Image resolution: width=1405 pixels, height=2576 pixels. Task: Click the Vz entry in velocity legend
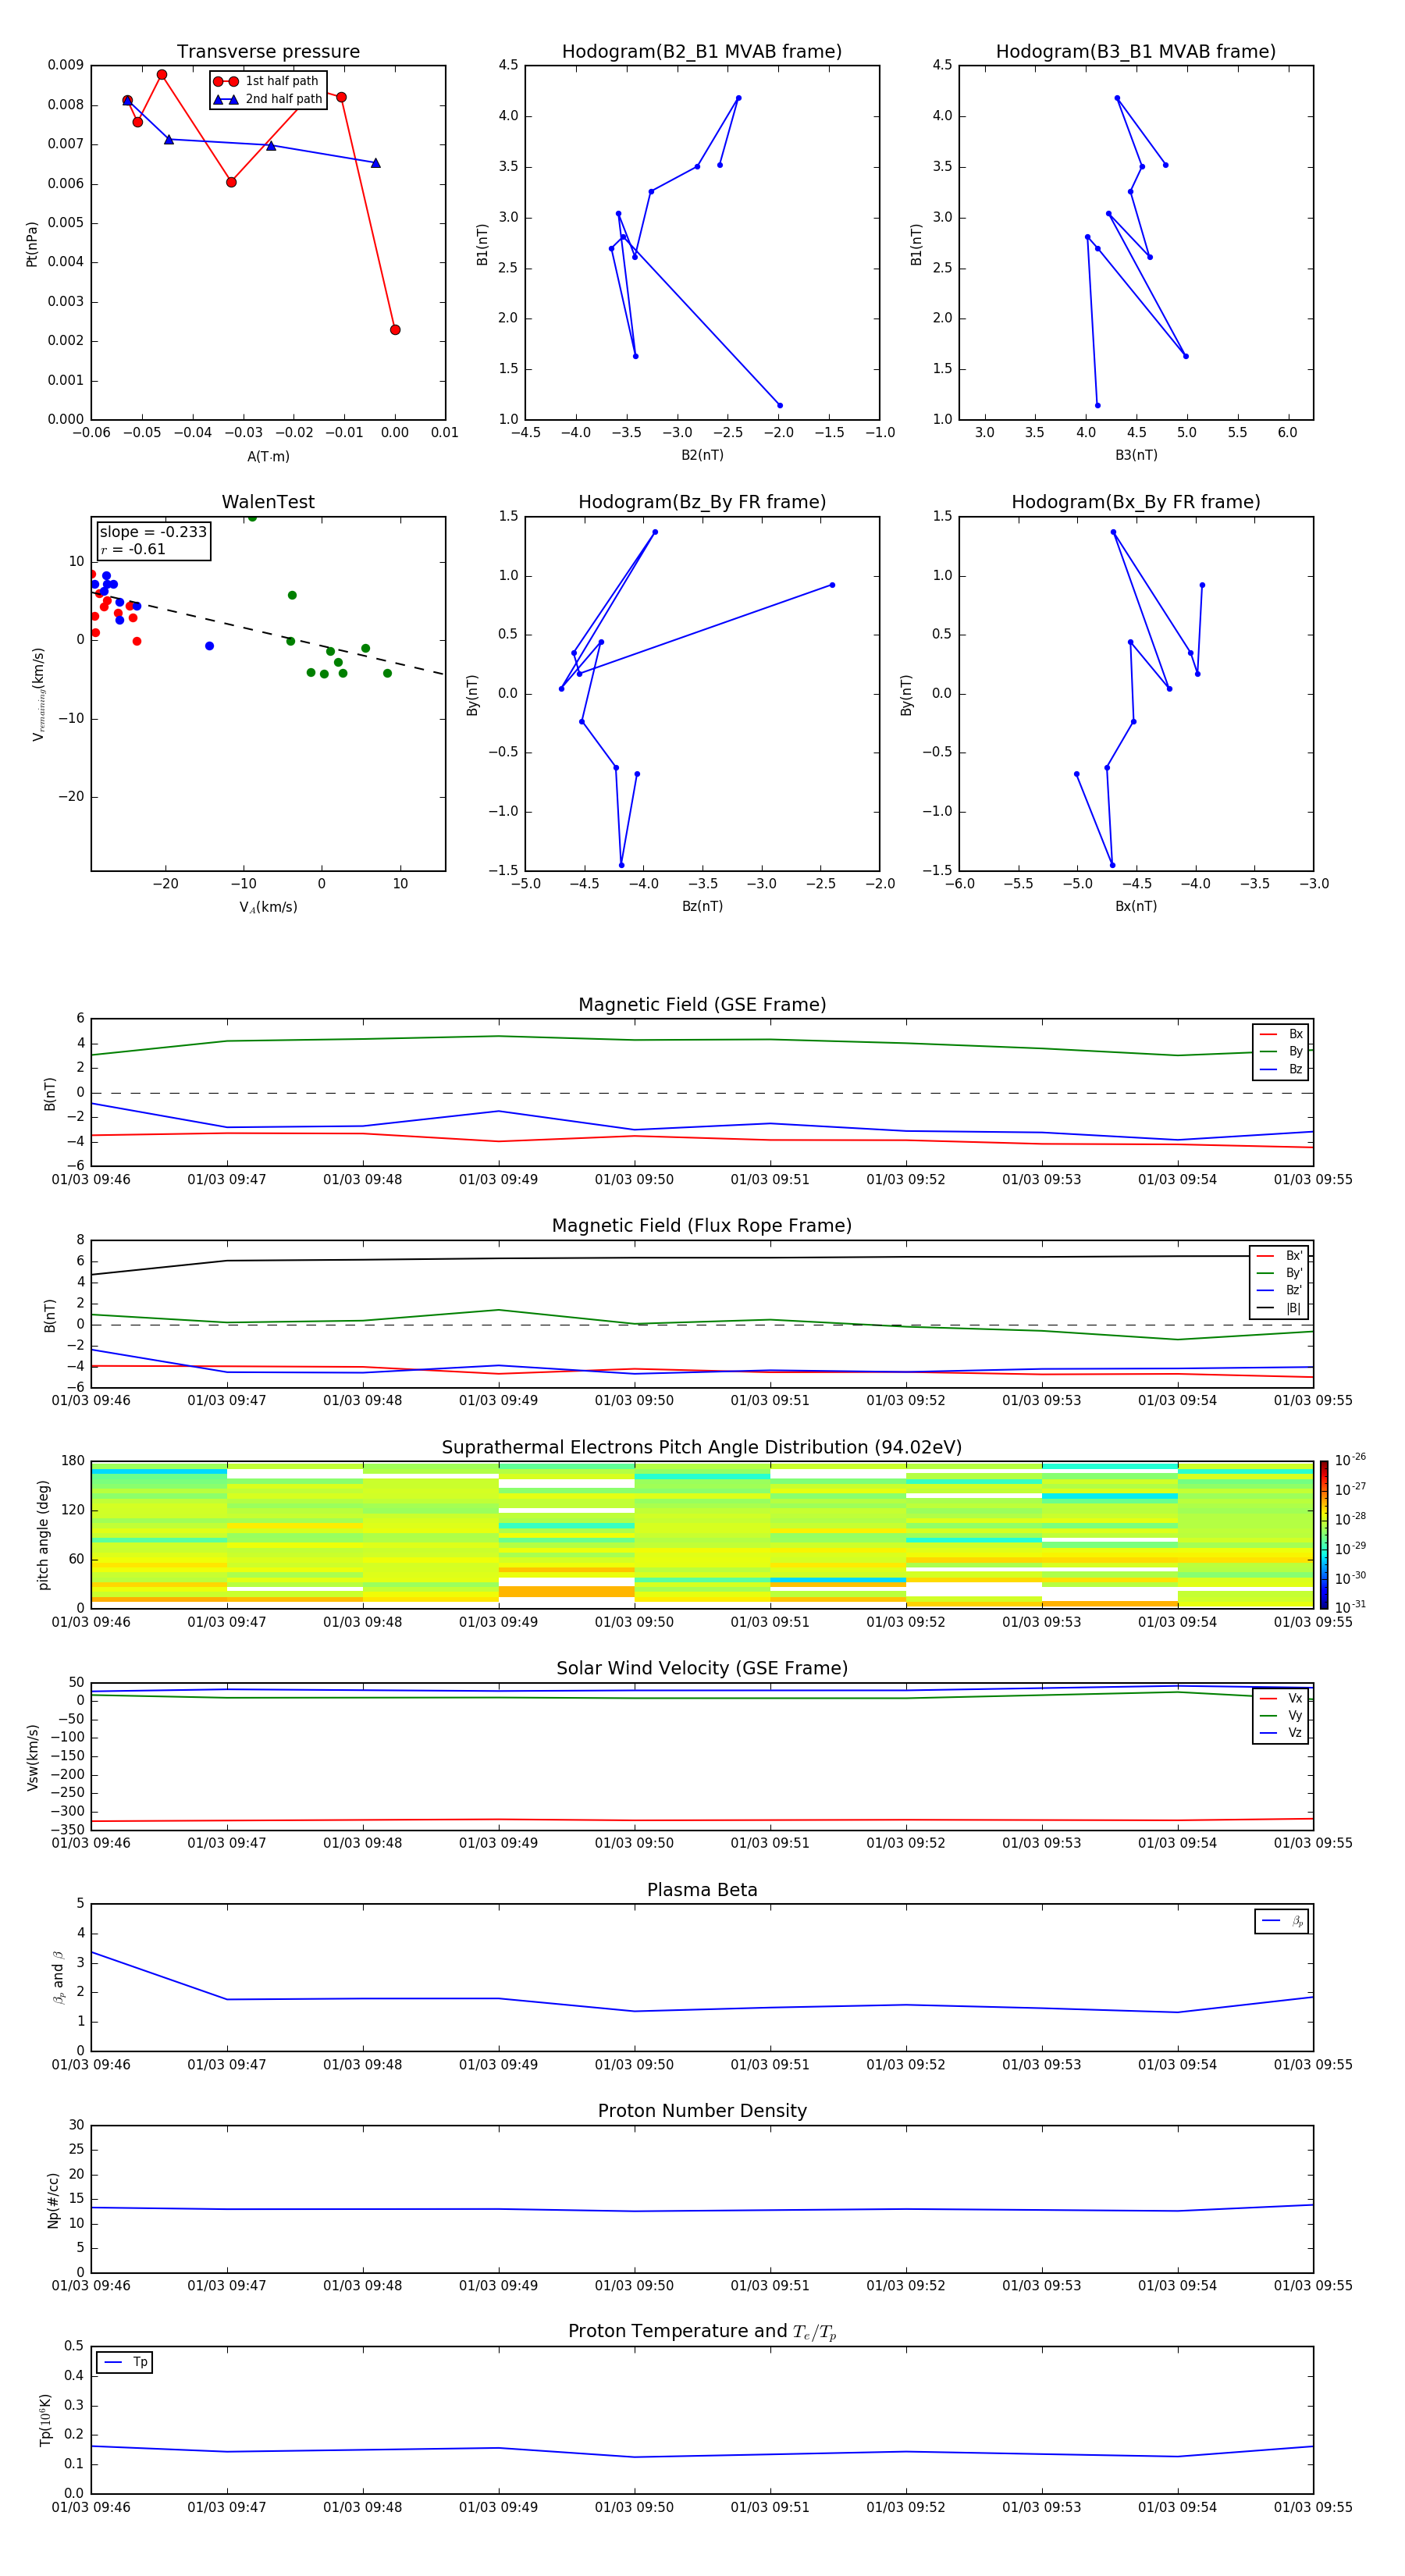tap(1281, 1733)
